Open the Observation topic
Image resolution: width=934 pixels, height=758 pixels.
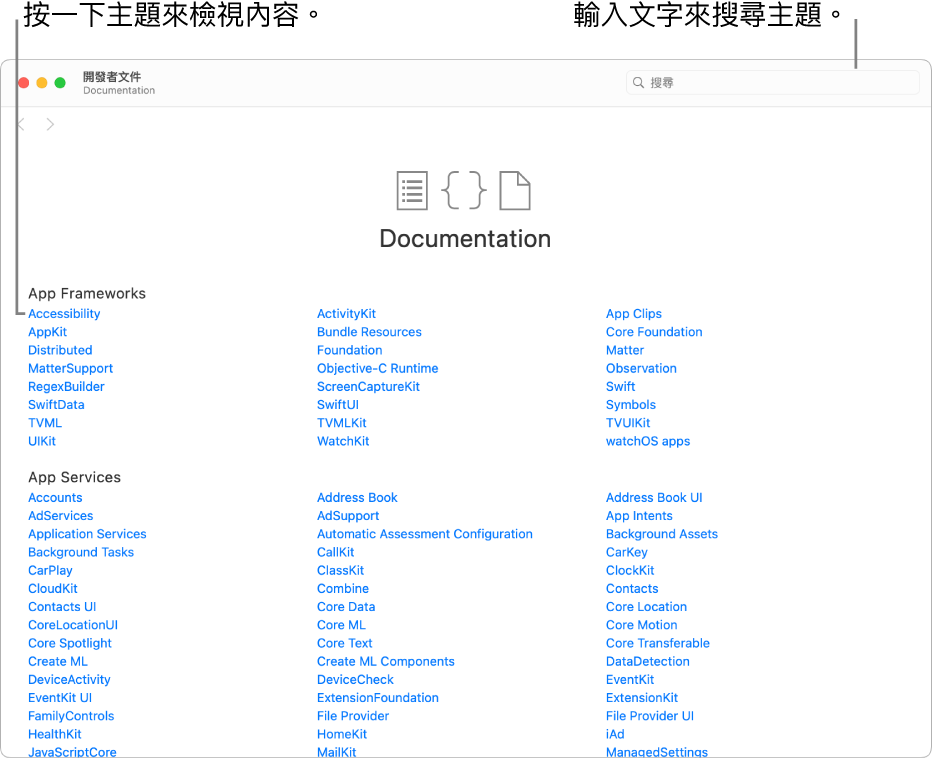641,369
